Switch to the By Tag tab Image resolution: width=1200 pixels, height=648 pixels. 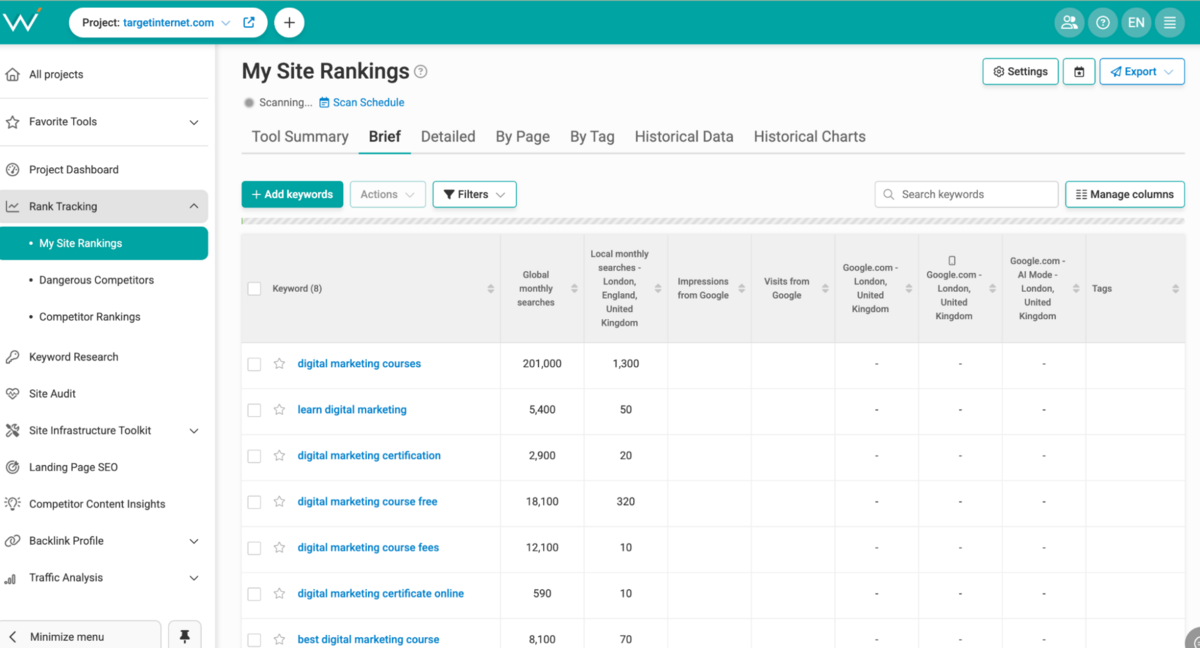(x=592, y=137)
